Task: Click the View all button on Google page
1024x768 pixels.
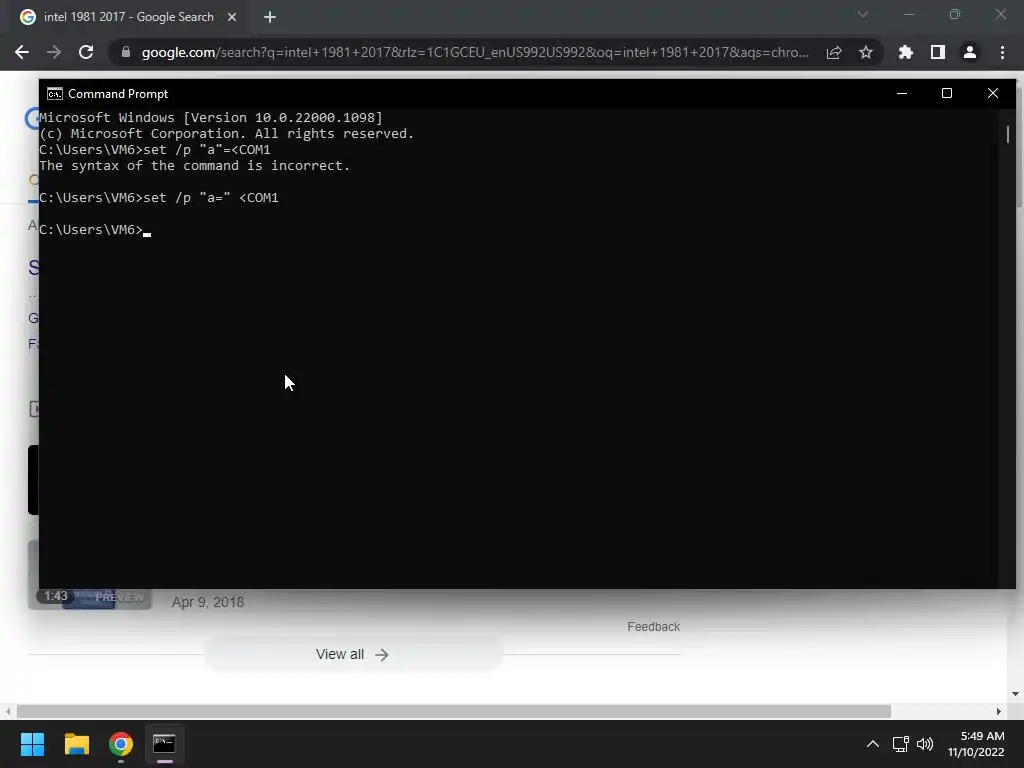Action: tap(353, 654)
